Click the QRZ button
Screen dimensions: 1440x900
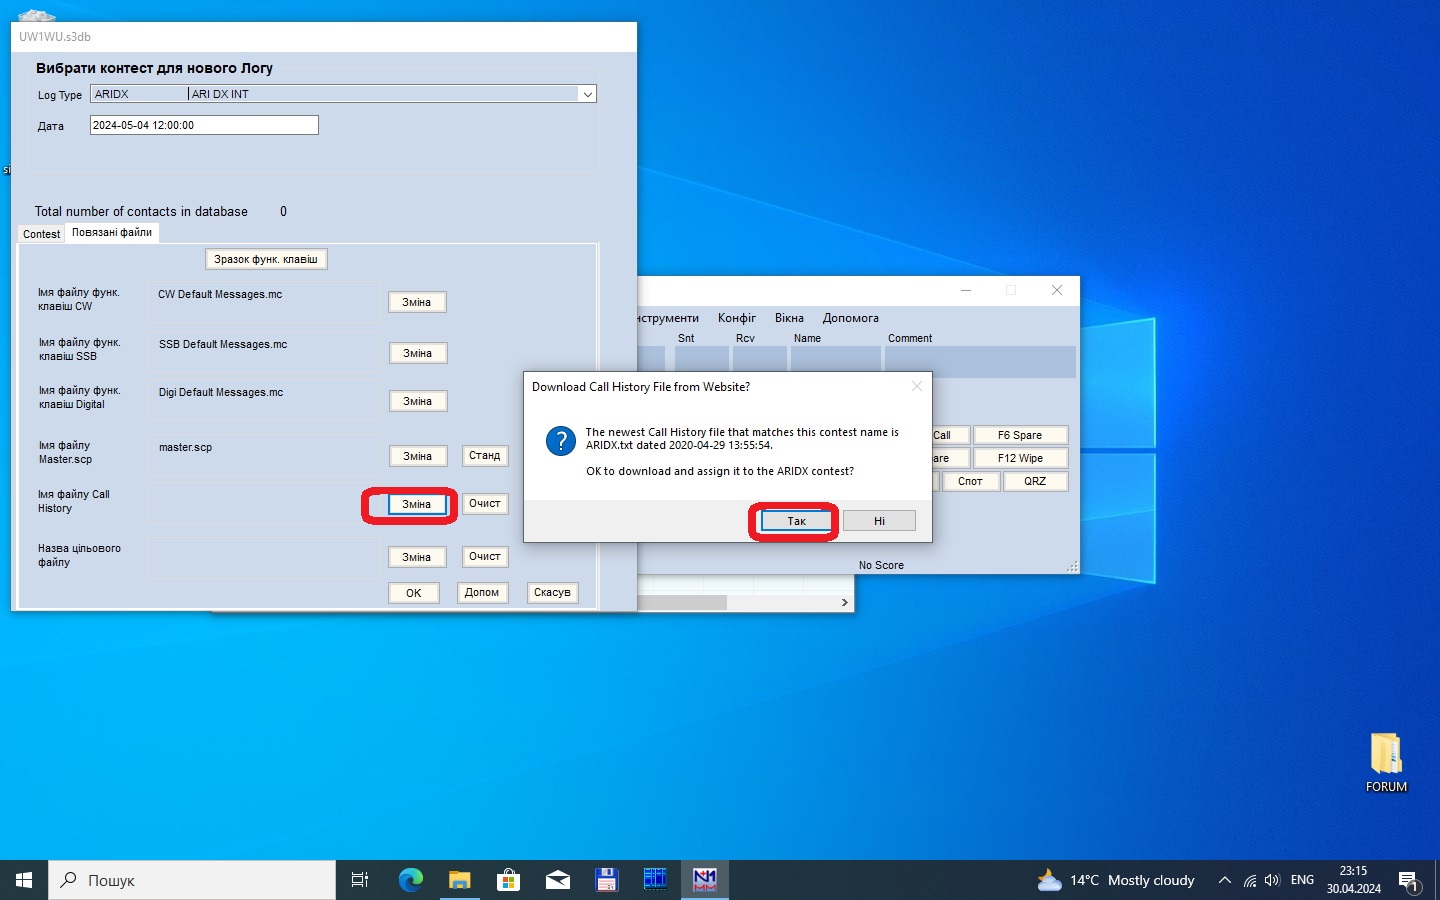(1035, 481)
